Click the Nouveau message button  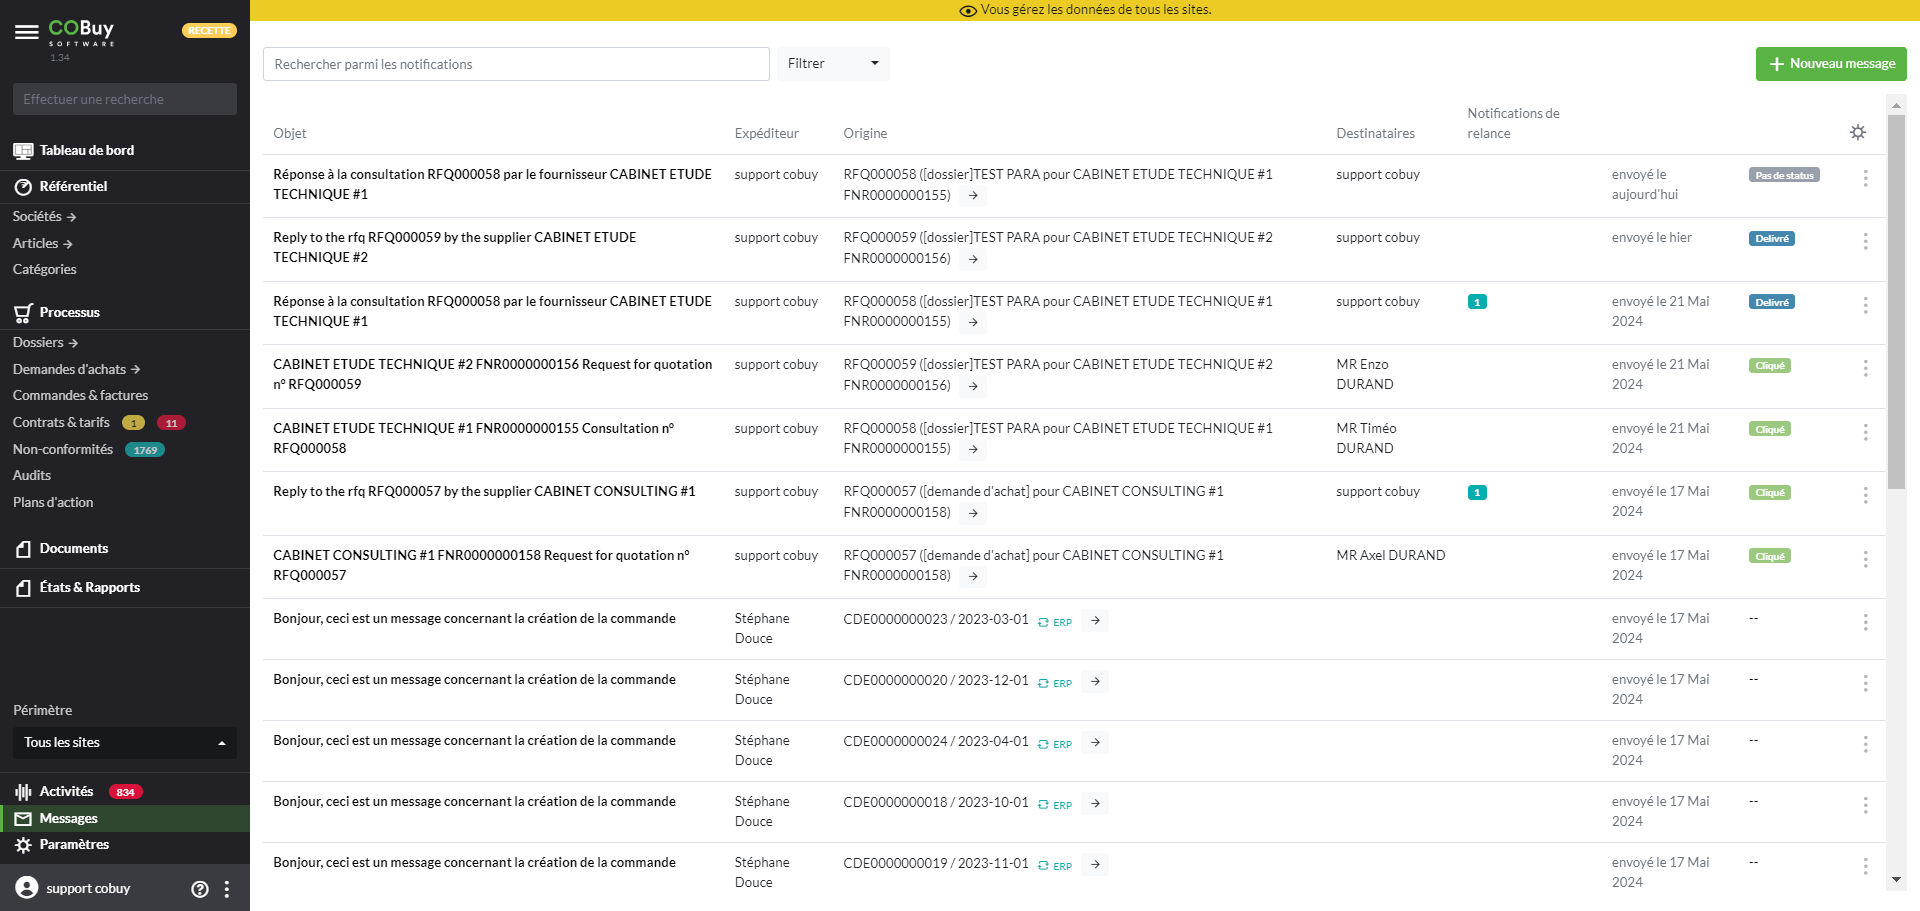click(x=1830, y=64)
